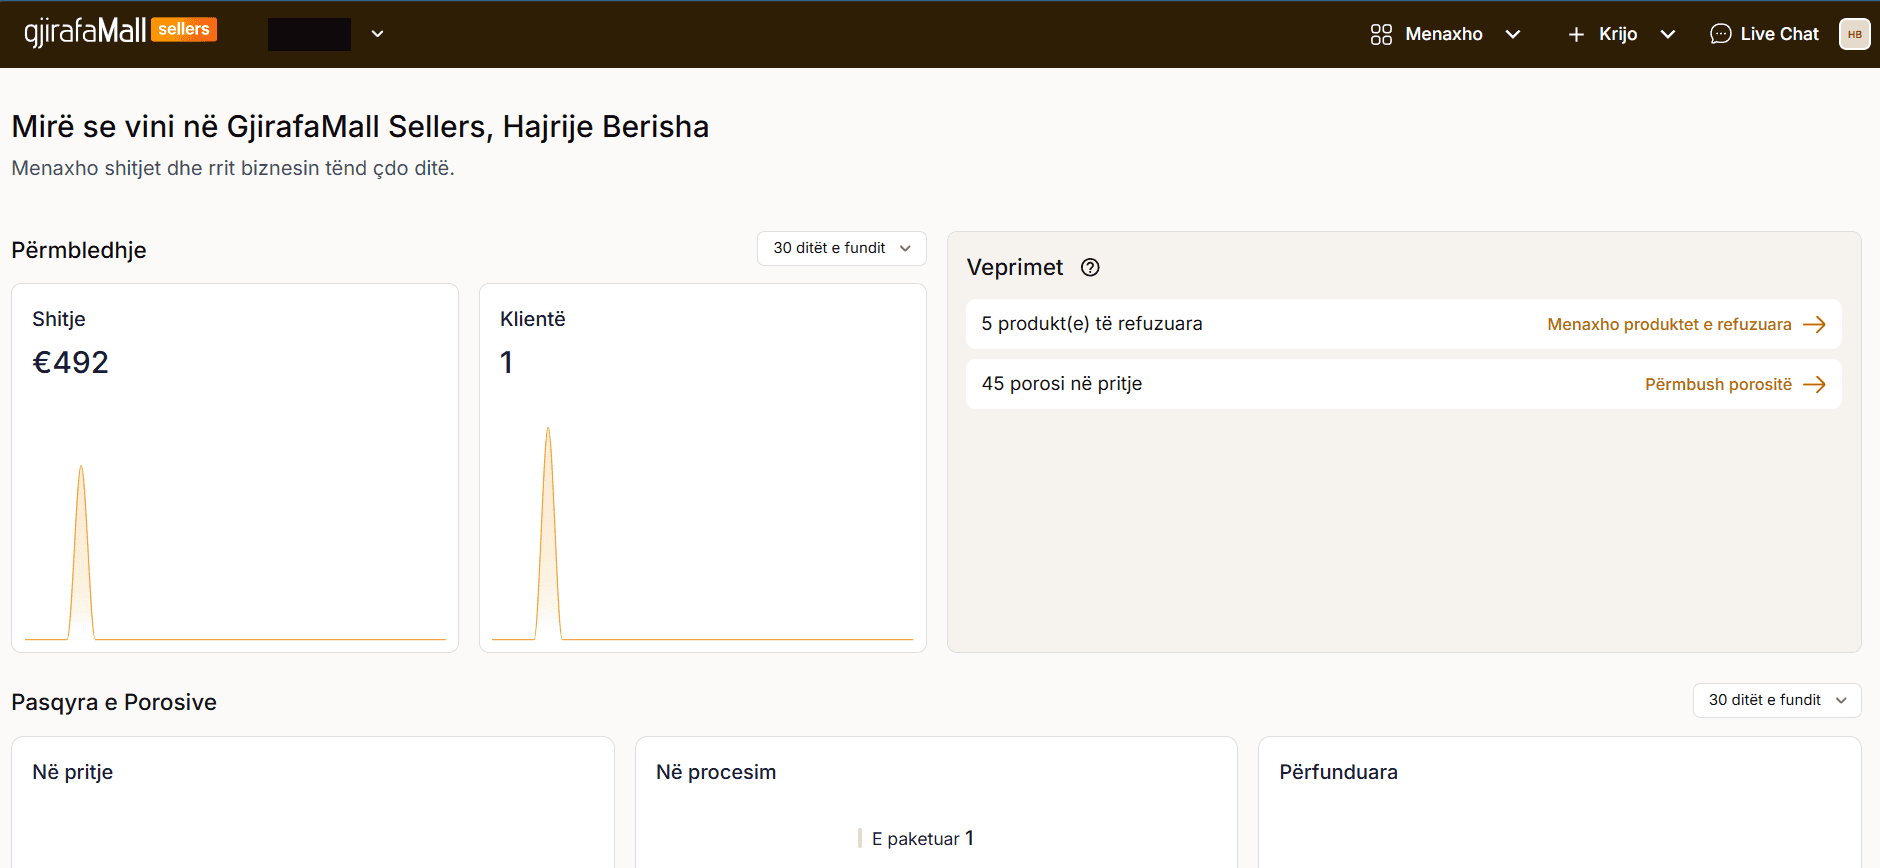Click the 'Në procesim' card title
1880x868 pixels.
pos(716,772)
